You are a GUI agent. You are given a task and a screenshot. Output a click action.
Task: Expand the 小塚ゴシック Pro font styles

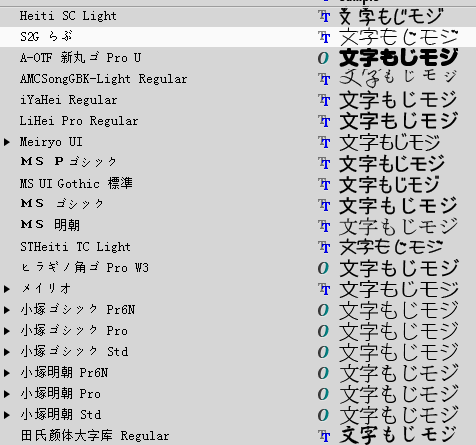(x=7, y=331)
